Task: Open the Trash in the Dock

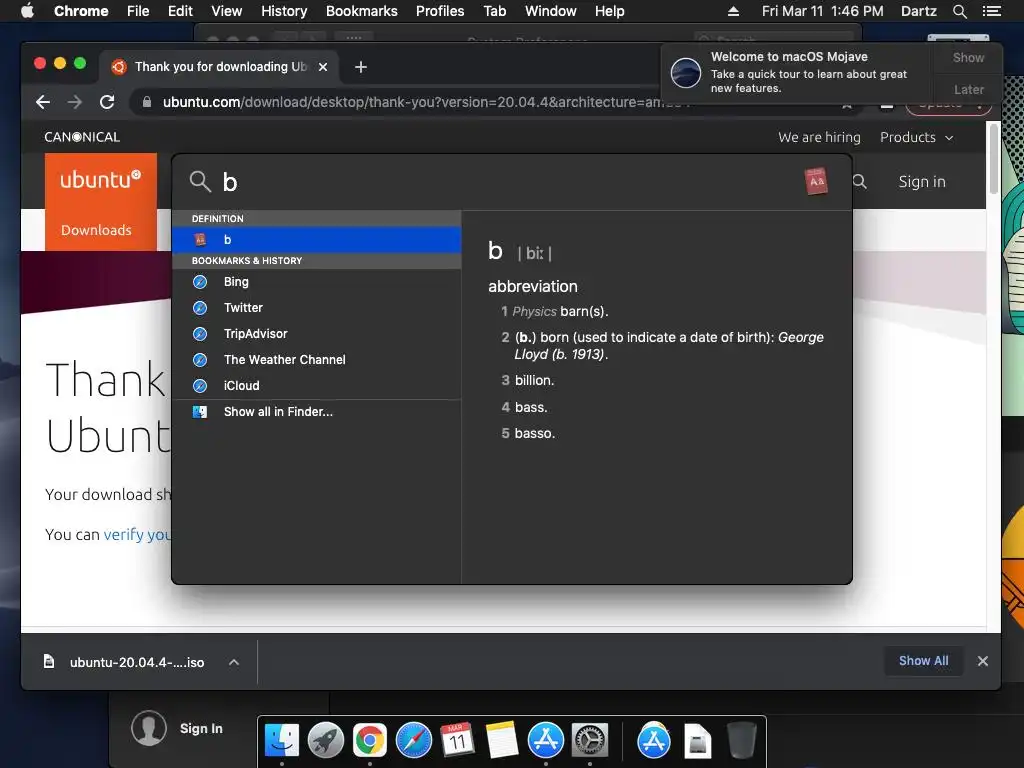Action: (741, 741)
